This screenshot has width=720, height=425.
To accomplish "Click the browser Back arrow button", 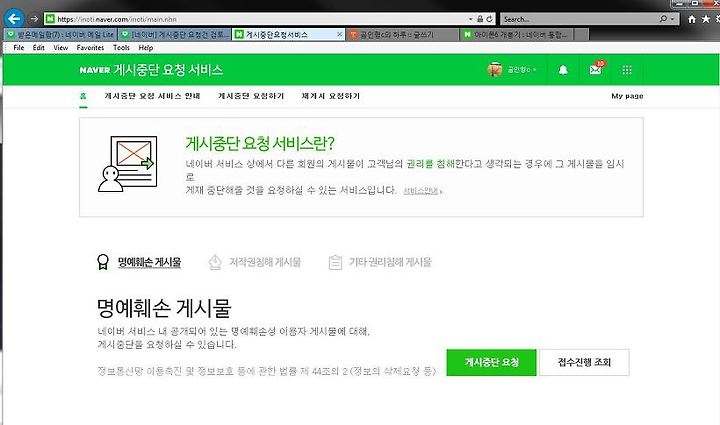I will pos(14,19).
